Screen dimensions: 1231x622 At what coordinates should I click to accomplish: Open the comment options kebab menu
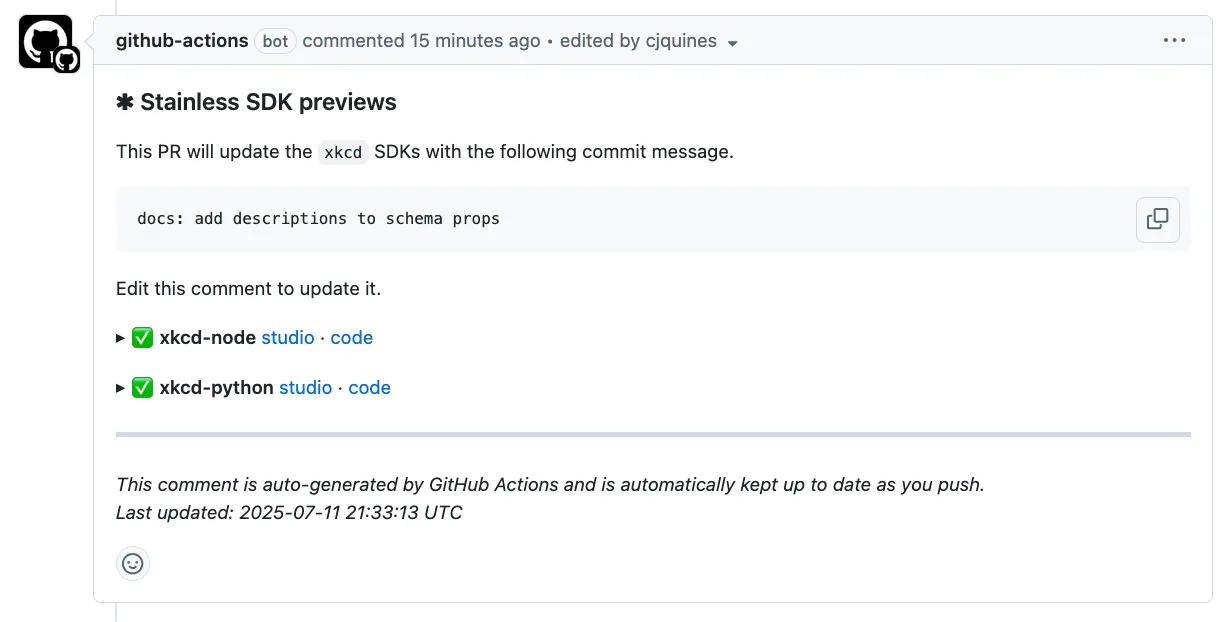(1174, 40)
